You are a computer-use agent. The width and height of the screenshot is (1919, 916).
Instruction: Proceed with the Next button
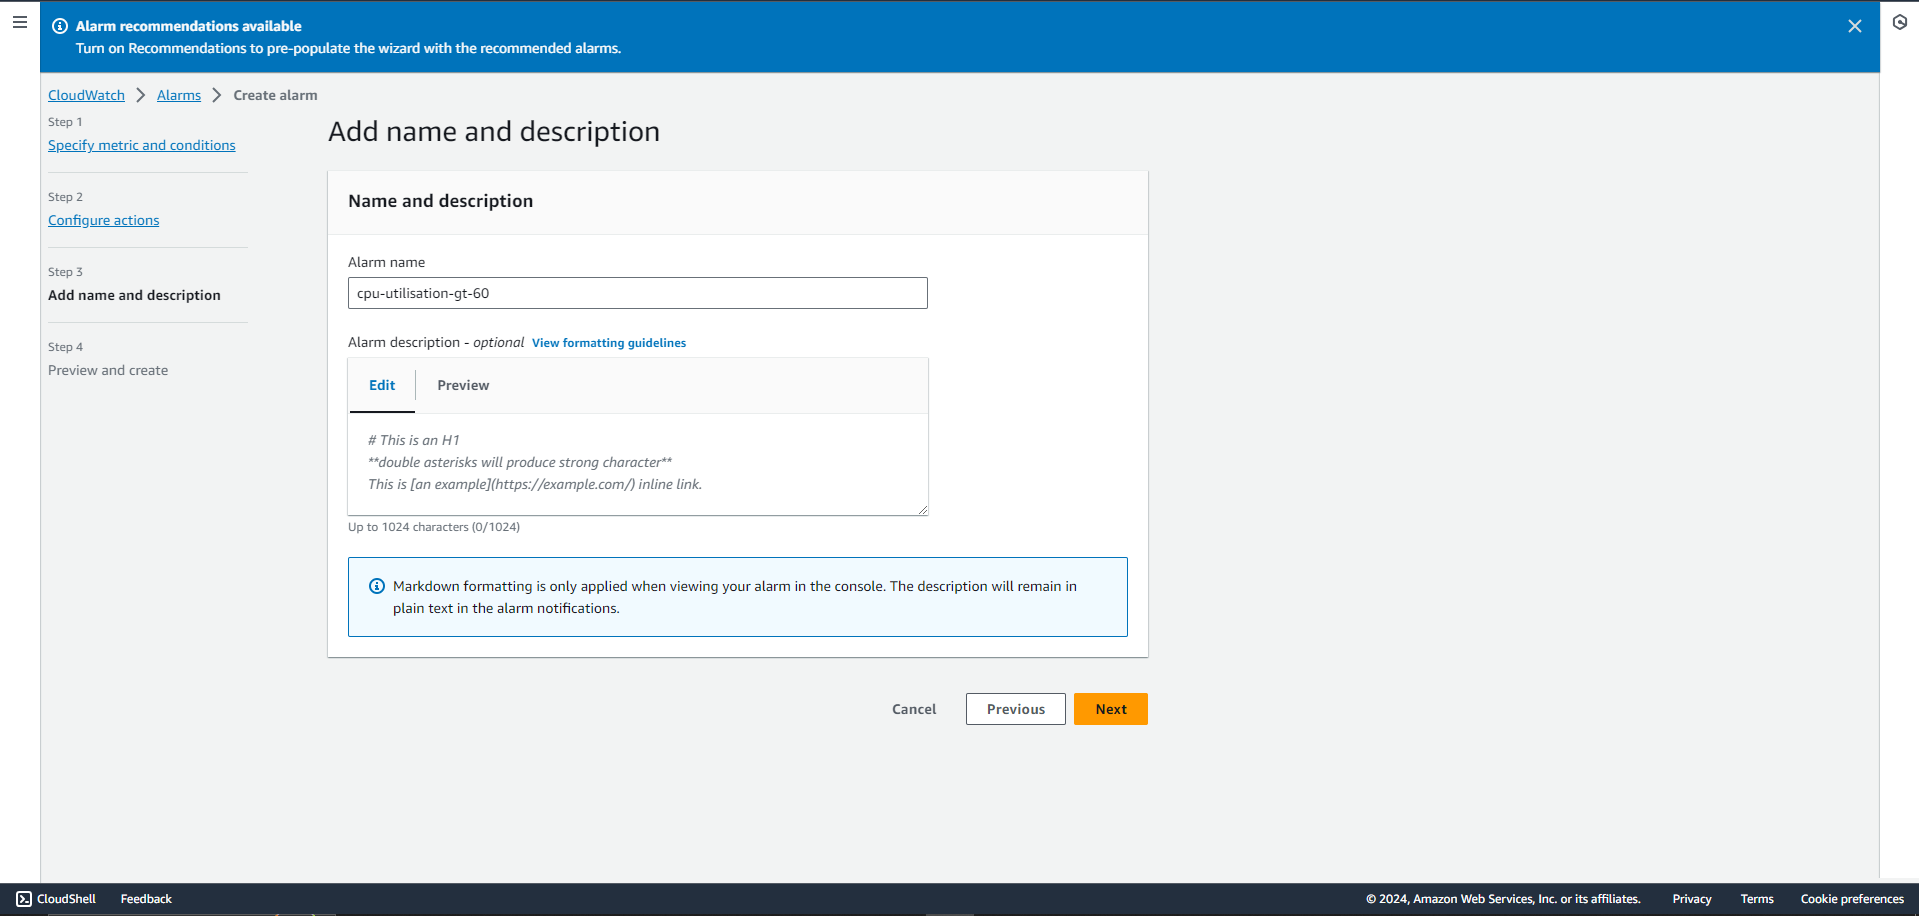(1111, 709)
